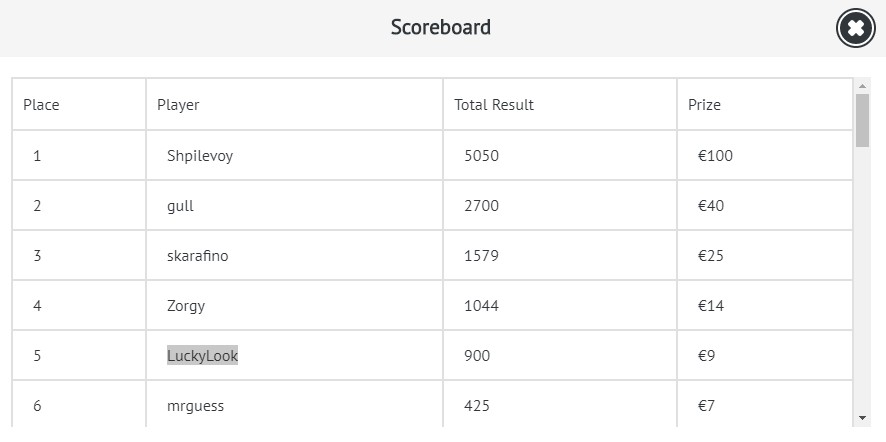Click the scrollbar down arrow
886x442 pixels.
point(862,418)
